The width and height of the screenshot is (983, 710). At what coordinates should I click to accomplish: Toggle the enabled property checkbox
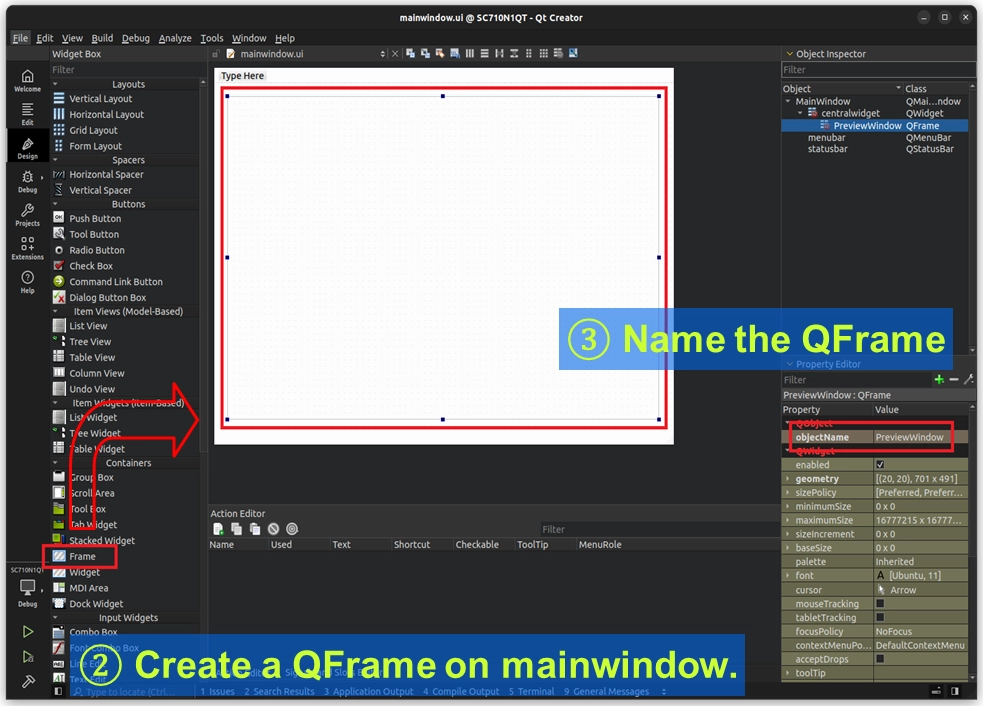point(880,465)
